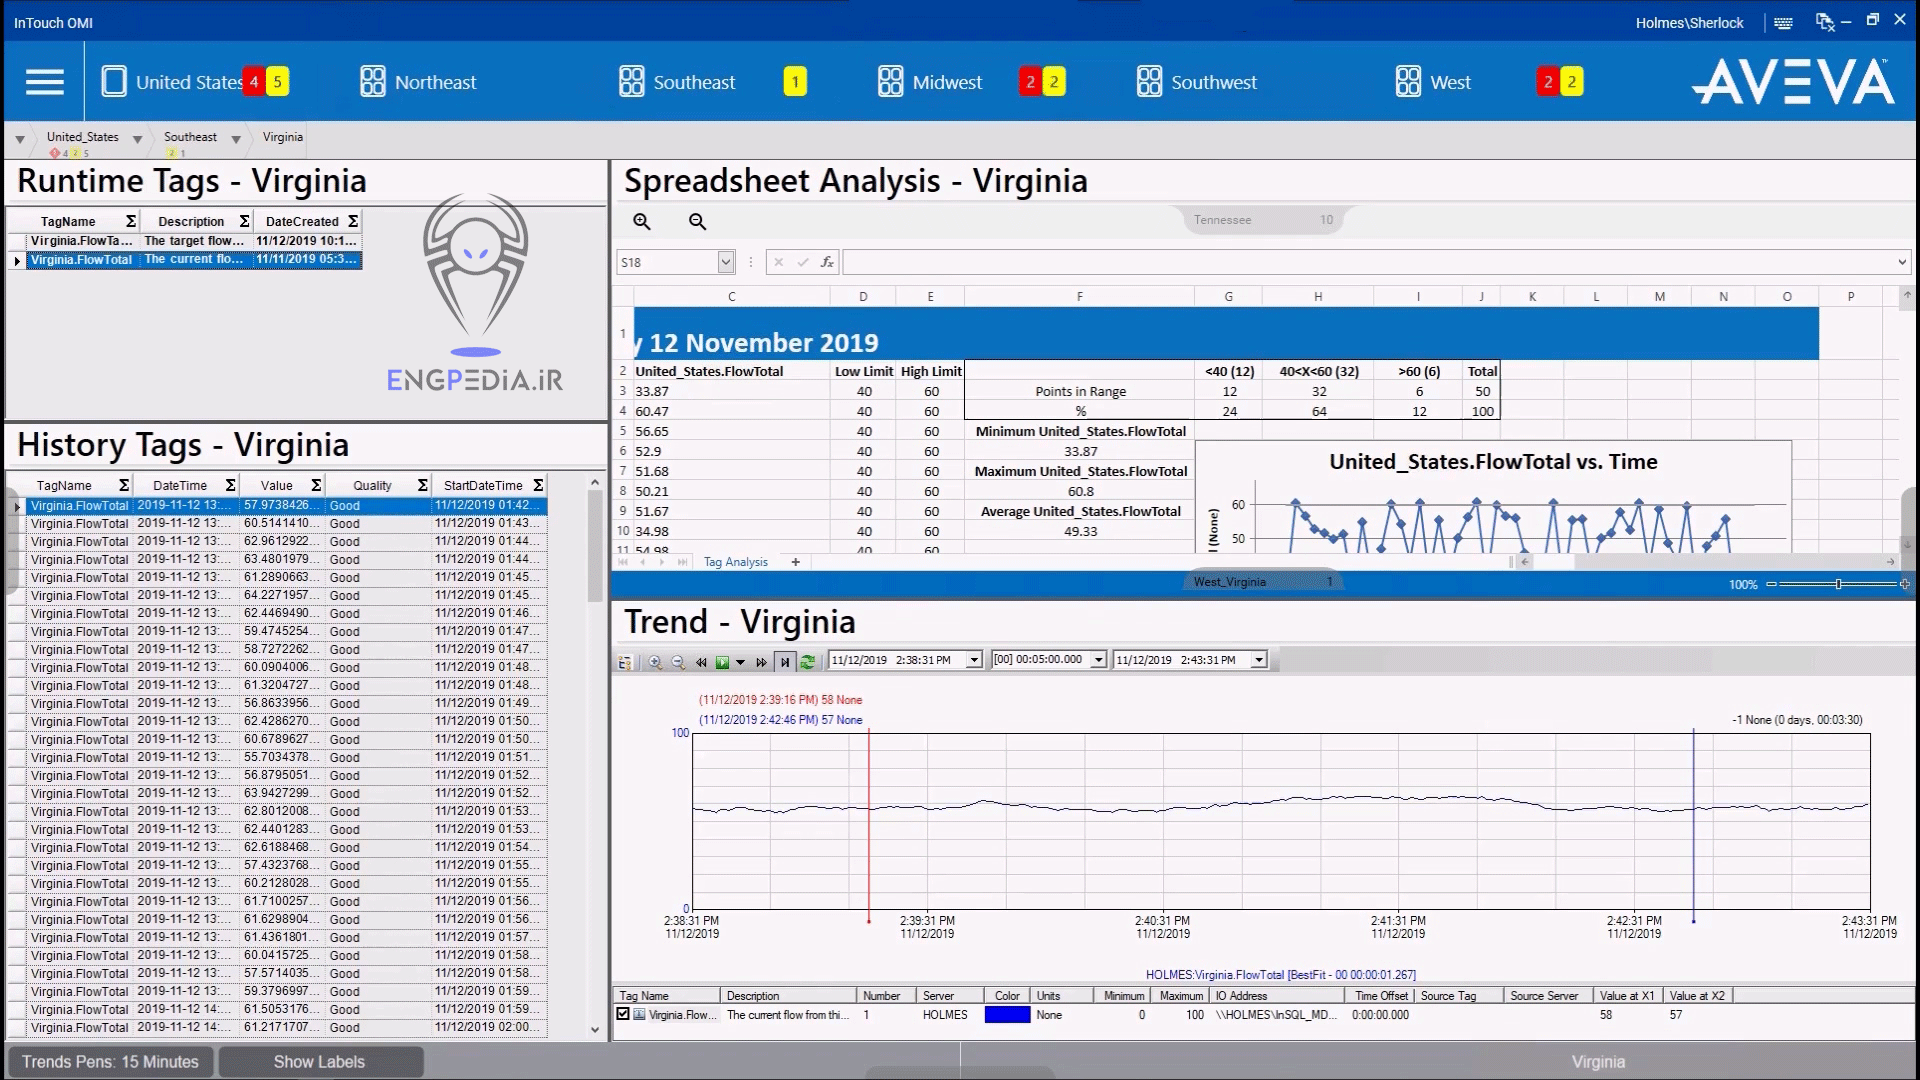1920x1080 pixels.
Task: Click the formula confirm checkmark icon
Action: (x=802, y=262)
